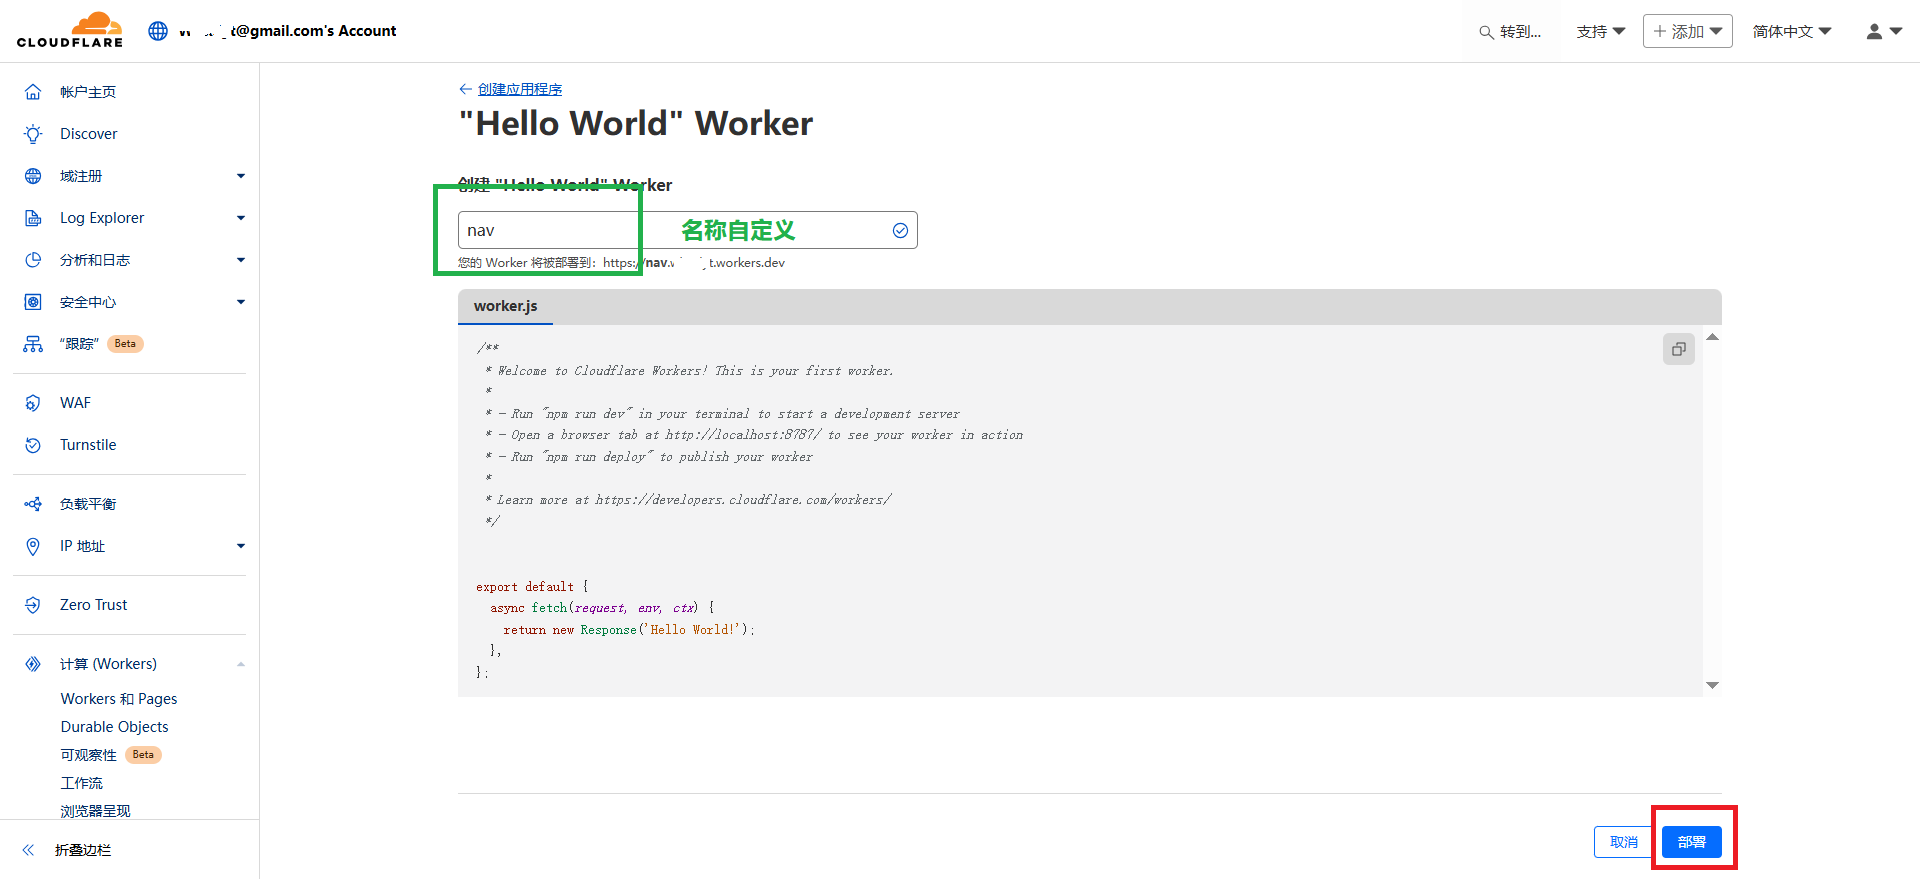Image resolution: width=1920 pixels, height=879 pixels.
Task: Click the Turnstile icon in sidebar
Action: pyautogui.click(x=33, y=445)
